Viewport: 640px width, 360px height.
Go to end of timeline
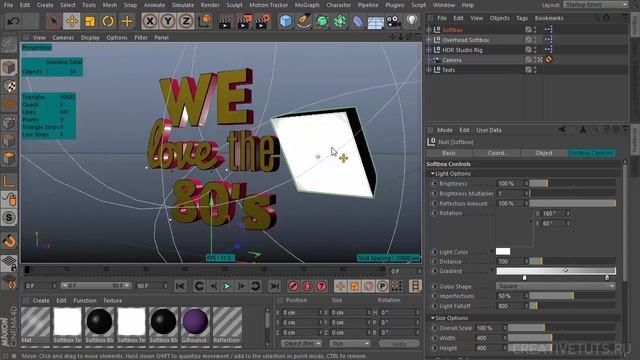pyautogui.click(x=275, y=286)
